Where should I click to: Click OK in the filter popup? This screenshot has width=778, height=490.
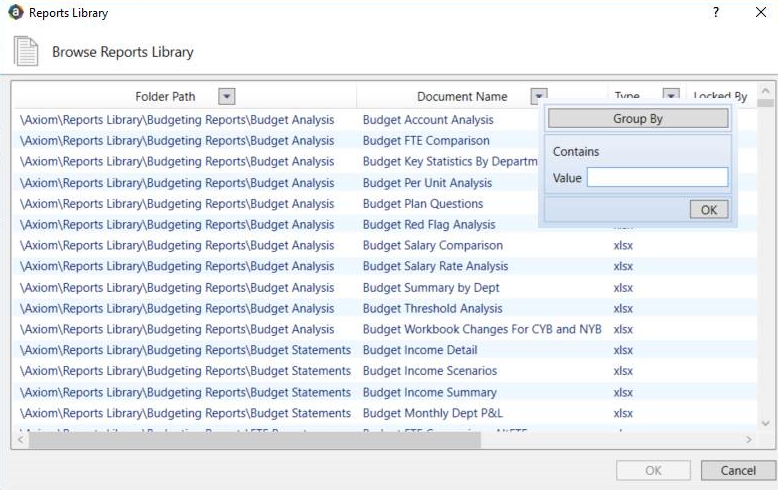point(708,210)
